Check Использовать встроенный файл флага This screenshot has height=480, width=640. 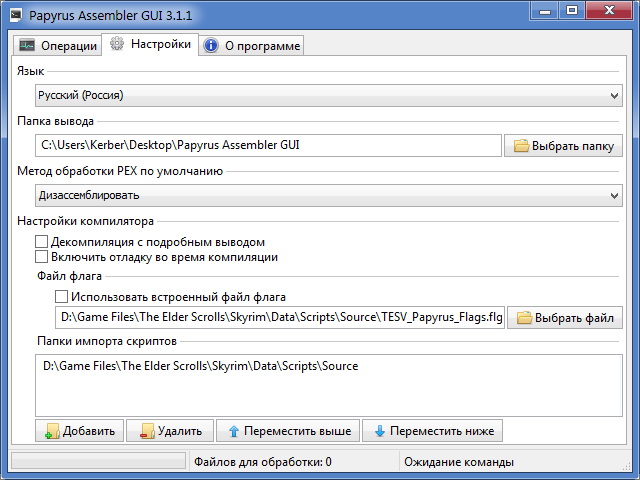62,297
